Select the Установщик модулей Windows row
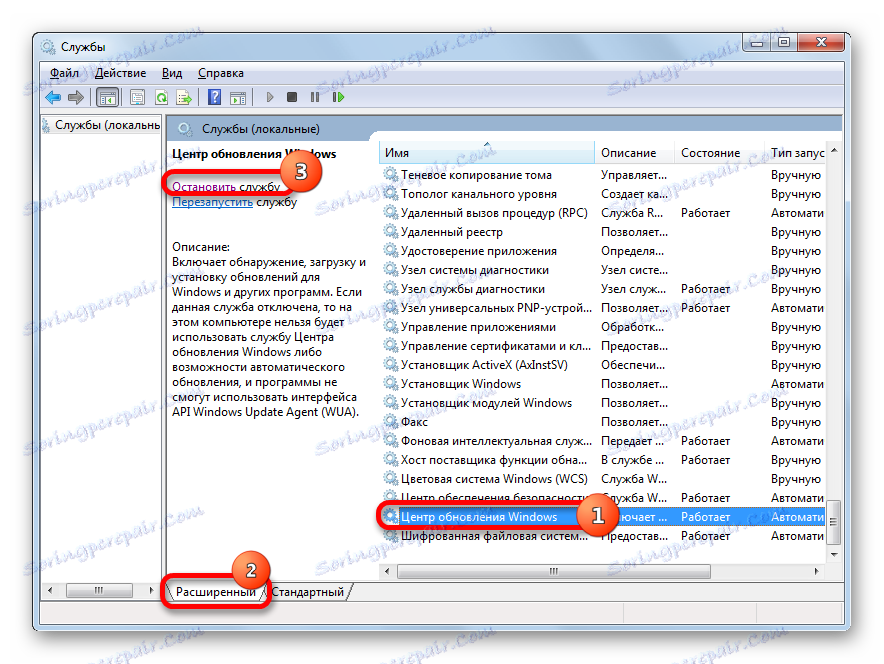884x664 pixels. point(603,402)
